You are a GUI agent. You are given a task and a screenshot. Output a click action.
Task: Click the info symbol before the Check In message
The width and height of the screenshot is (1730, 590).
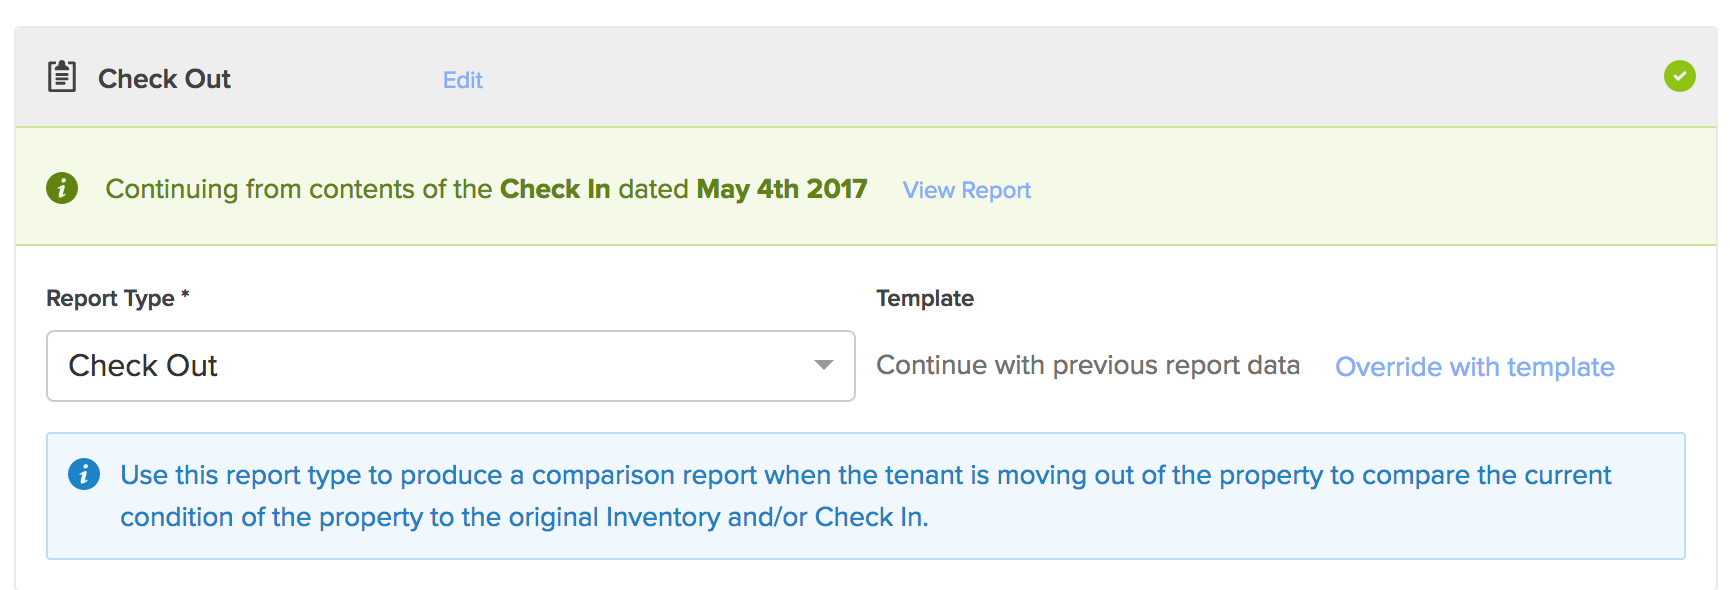pos(62,187)
